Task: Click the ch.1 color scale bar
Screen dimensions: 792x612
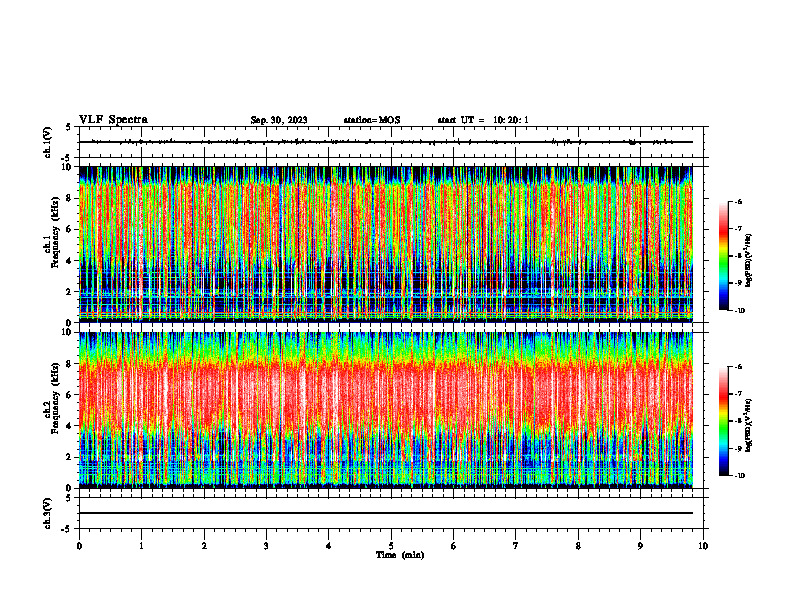Action: (724, 256)
